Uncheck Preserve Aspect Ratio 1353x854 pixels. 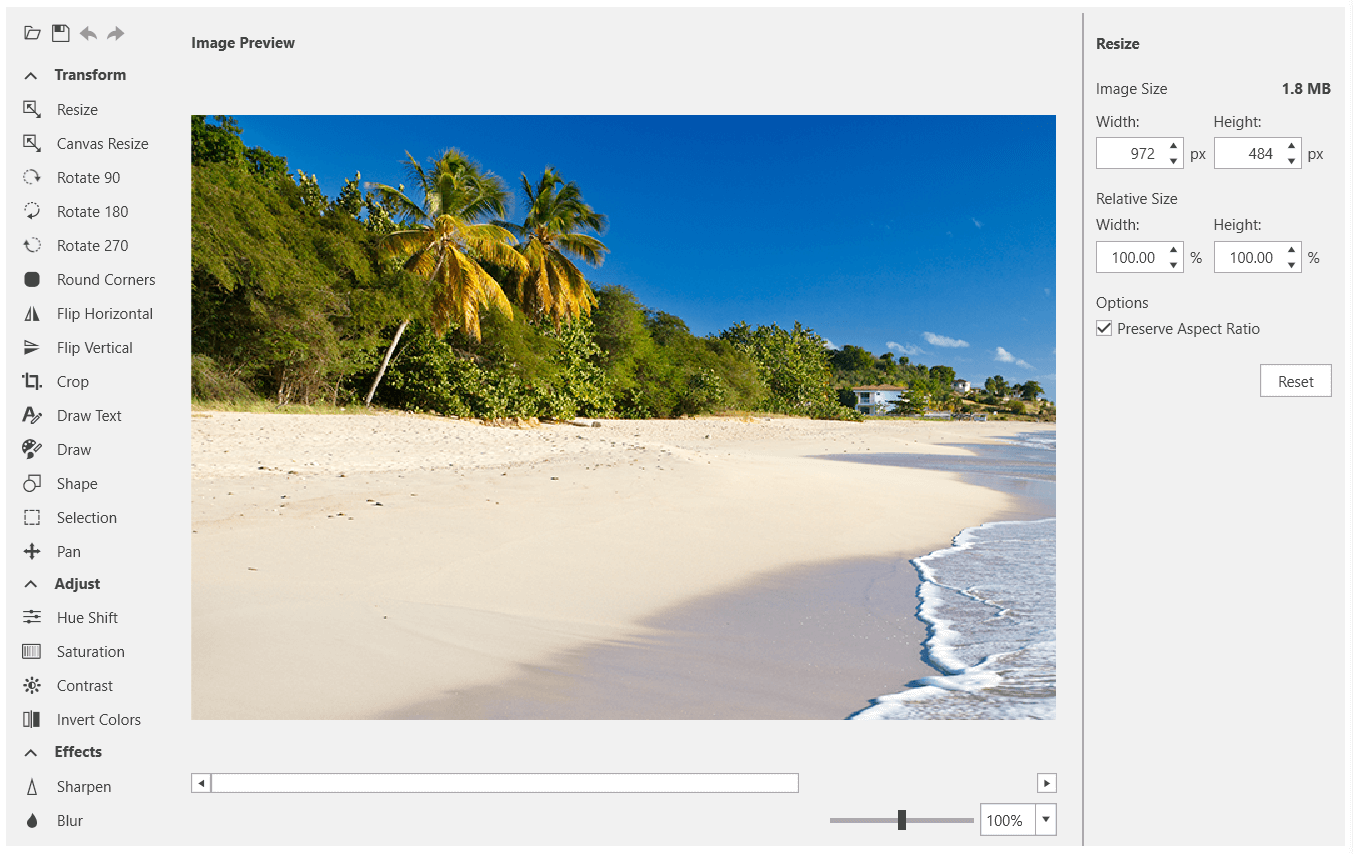[x=1104, y=328]
